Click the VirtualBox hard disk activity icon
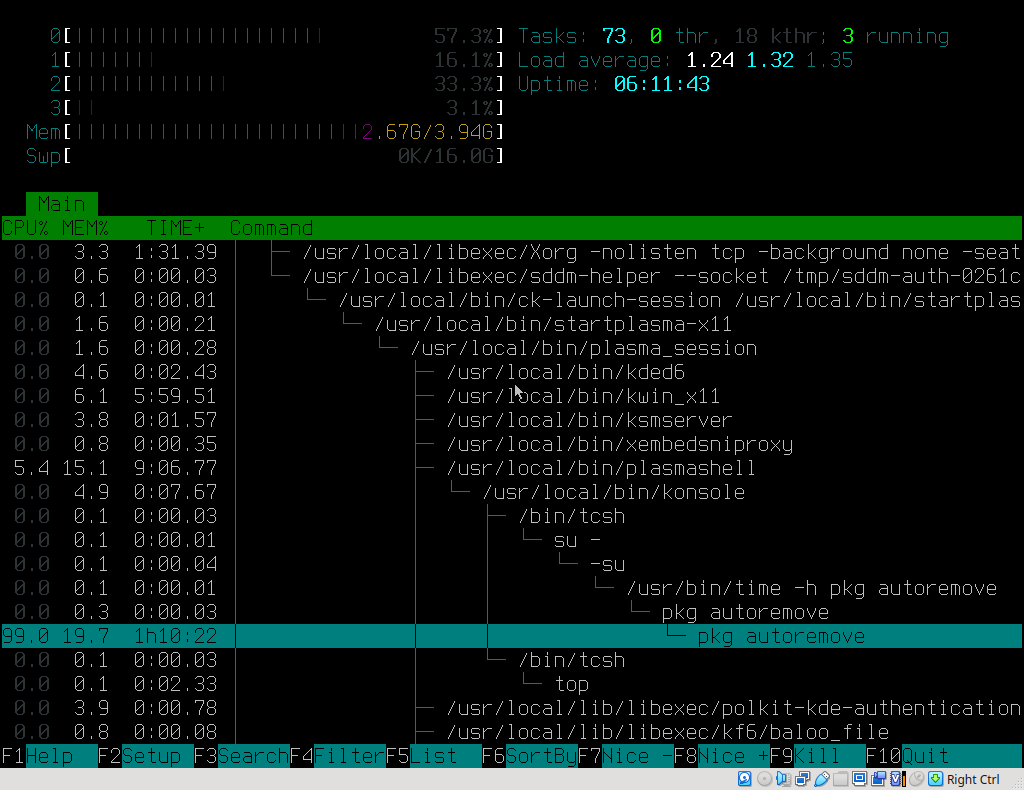This screenshot has width=1024, height=790. tap(744, 779)
